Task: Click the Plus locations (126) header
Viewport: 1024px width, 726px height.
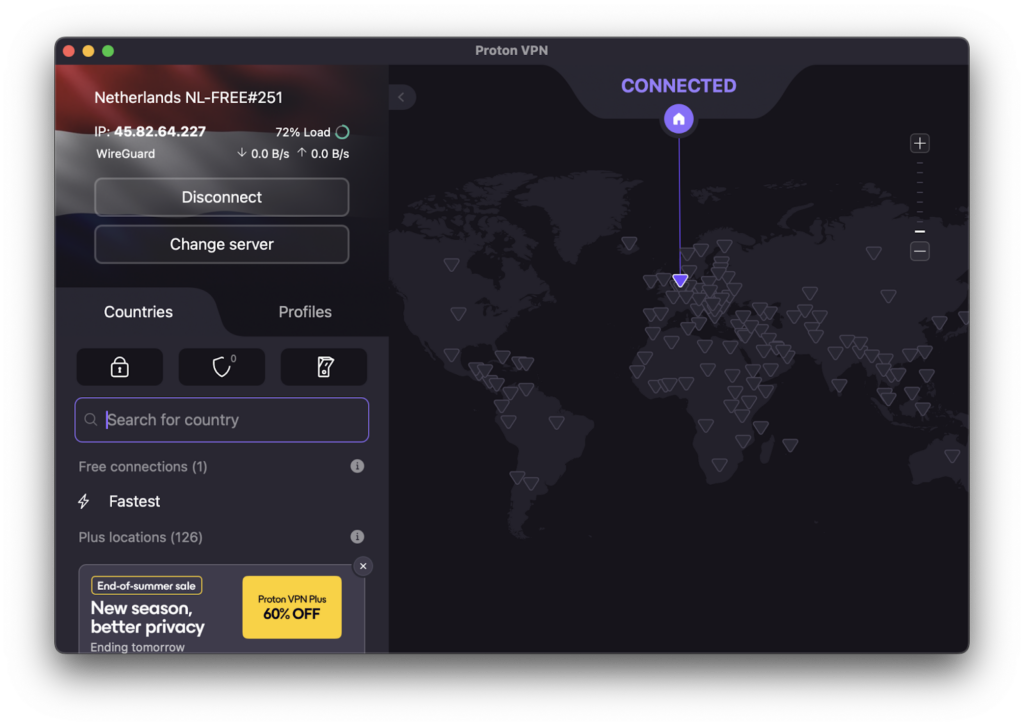Action: click(x=140, y=537)
